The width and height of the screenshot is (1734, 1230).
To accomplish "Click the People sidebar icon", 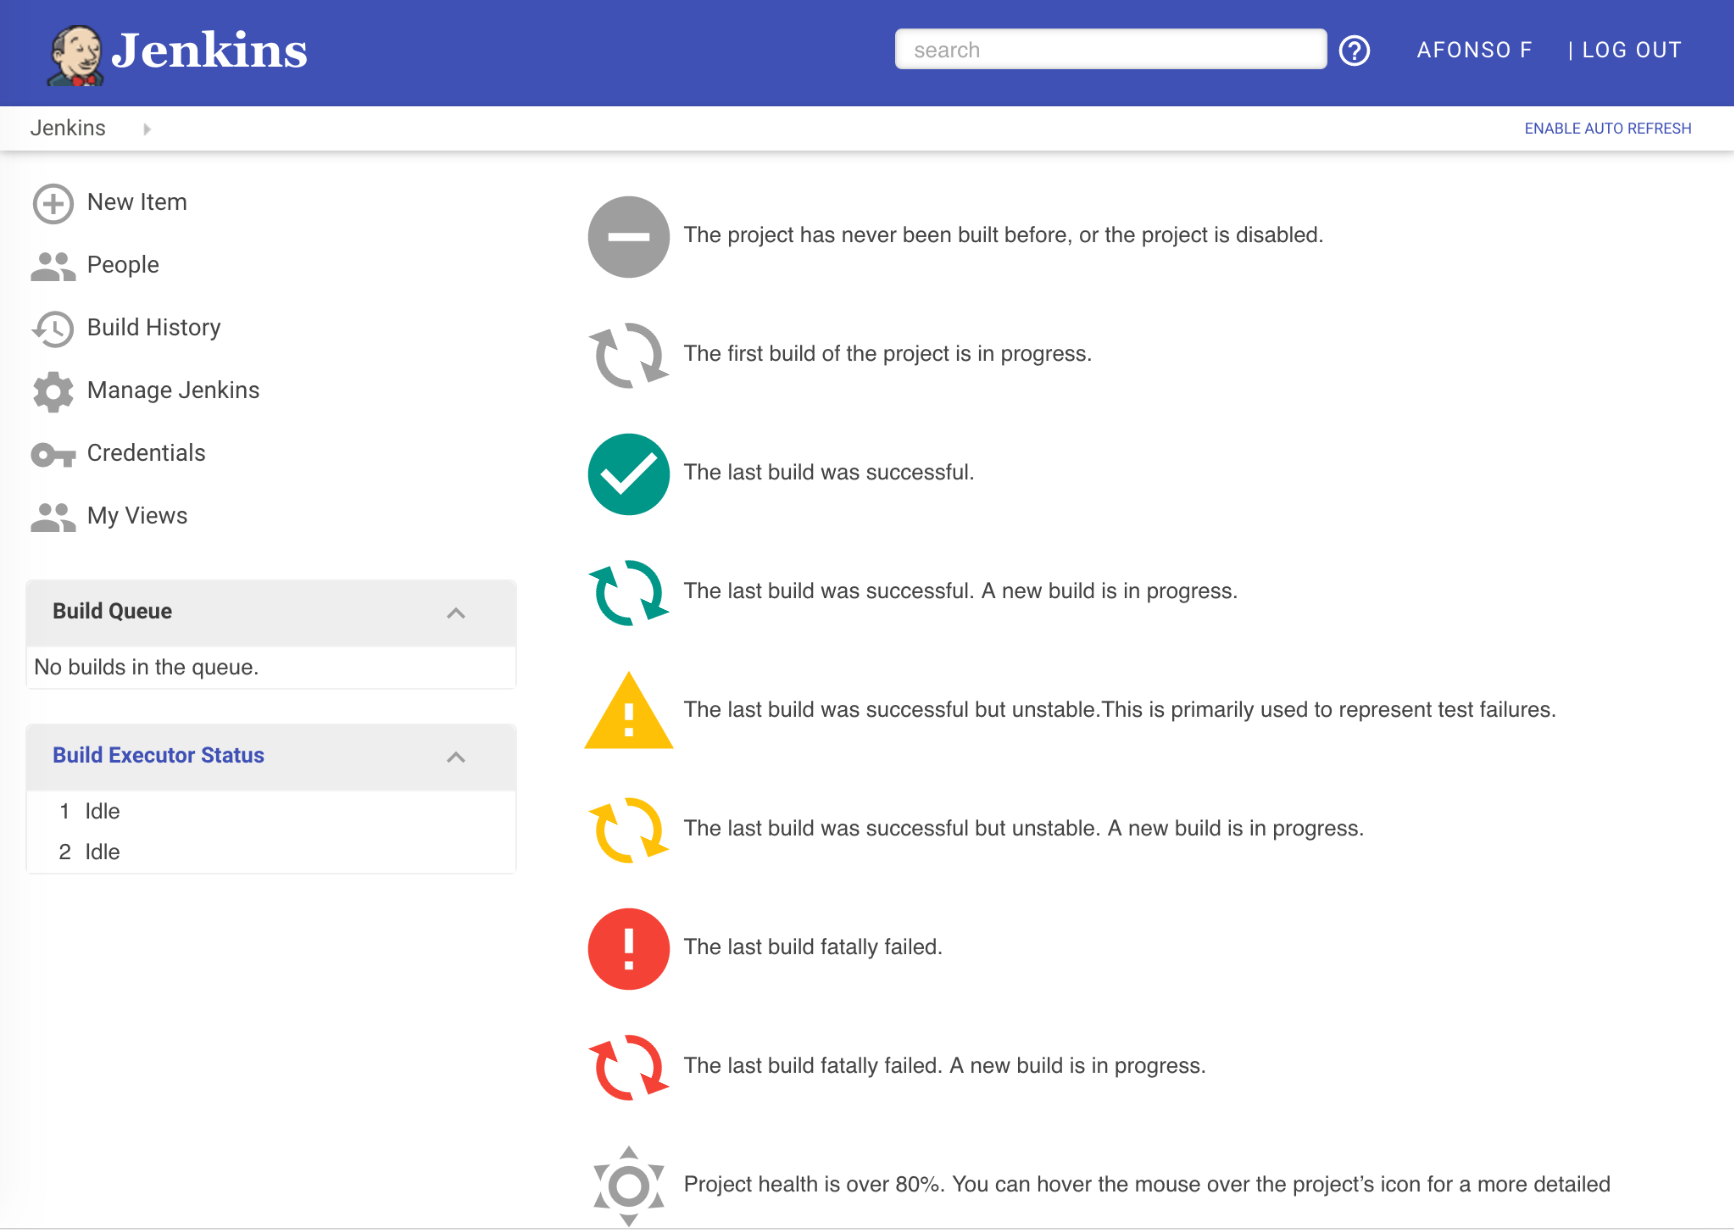I will pyautogui.click(x=53, y=266).
